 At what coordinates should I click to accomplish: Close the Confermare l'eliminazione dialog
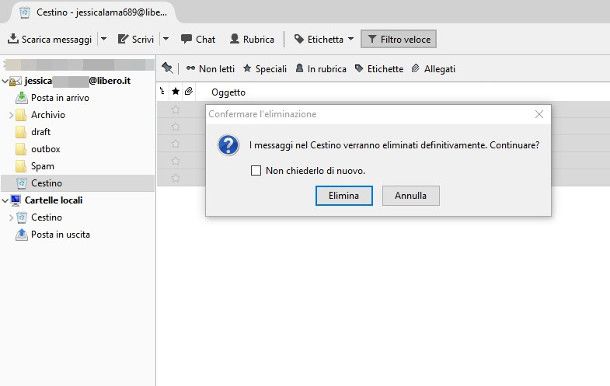tap(539, 114)
